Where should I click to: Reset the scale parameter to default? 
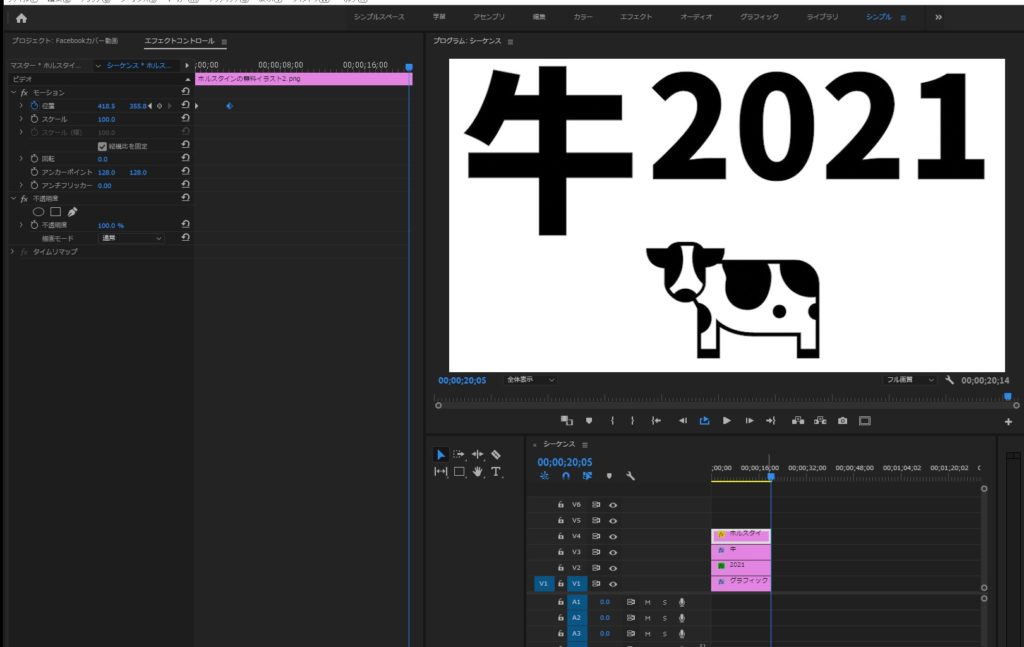186,119
